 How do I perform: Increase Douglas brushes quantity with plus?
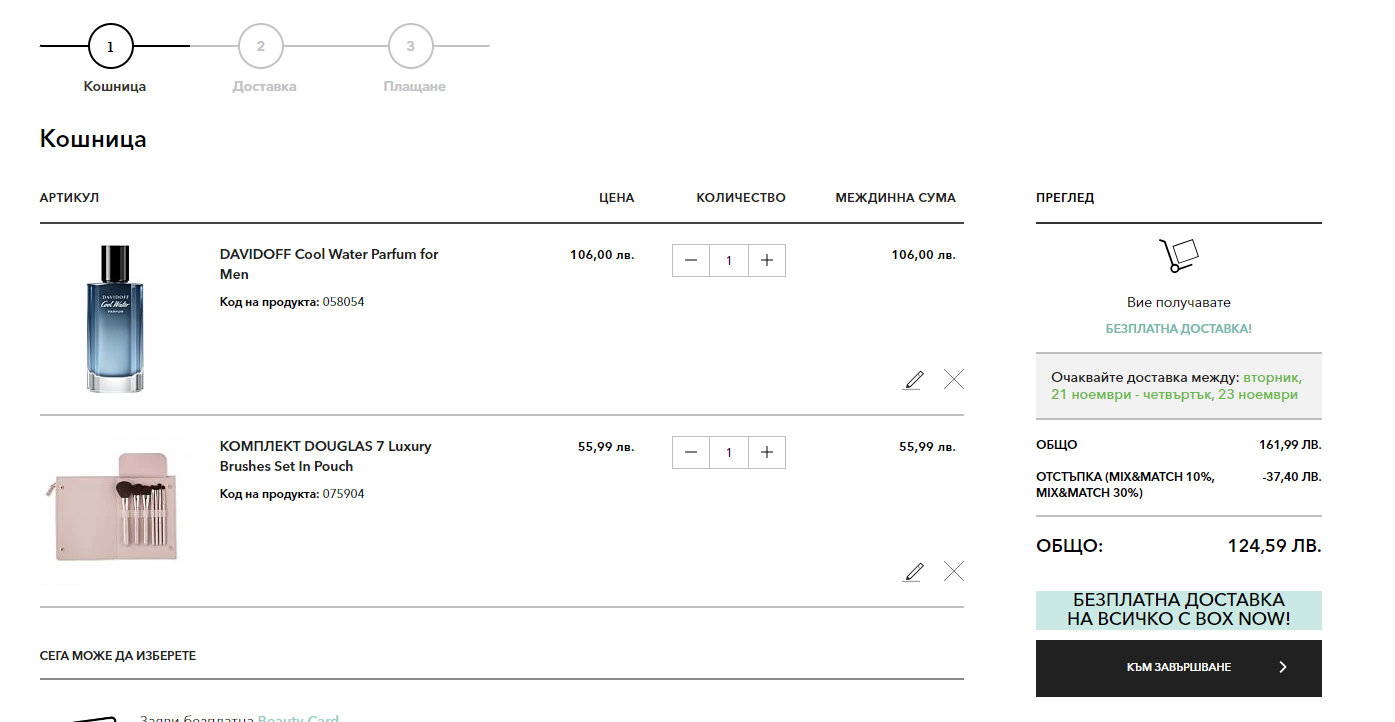click(x=767, y=452)
